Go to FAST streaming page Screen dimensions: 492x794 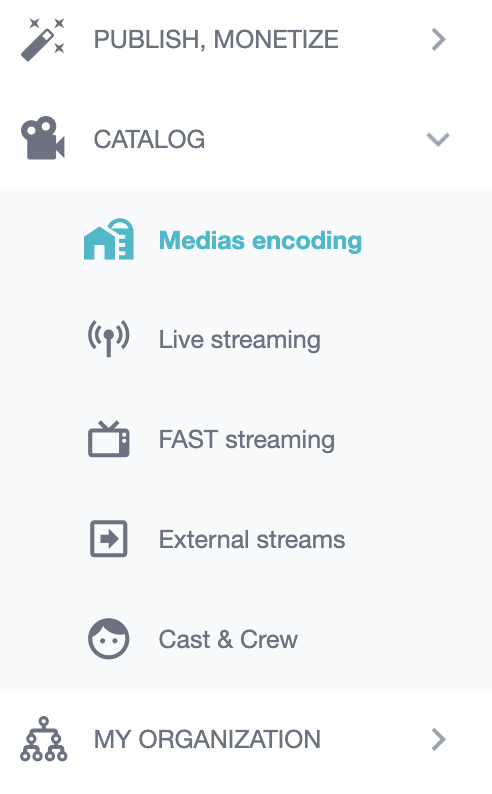point(247,439)
